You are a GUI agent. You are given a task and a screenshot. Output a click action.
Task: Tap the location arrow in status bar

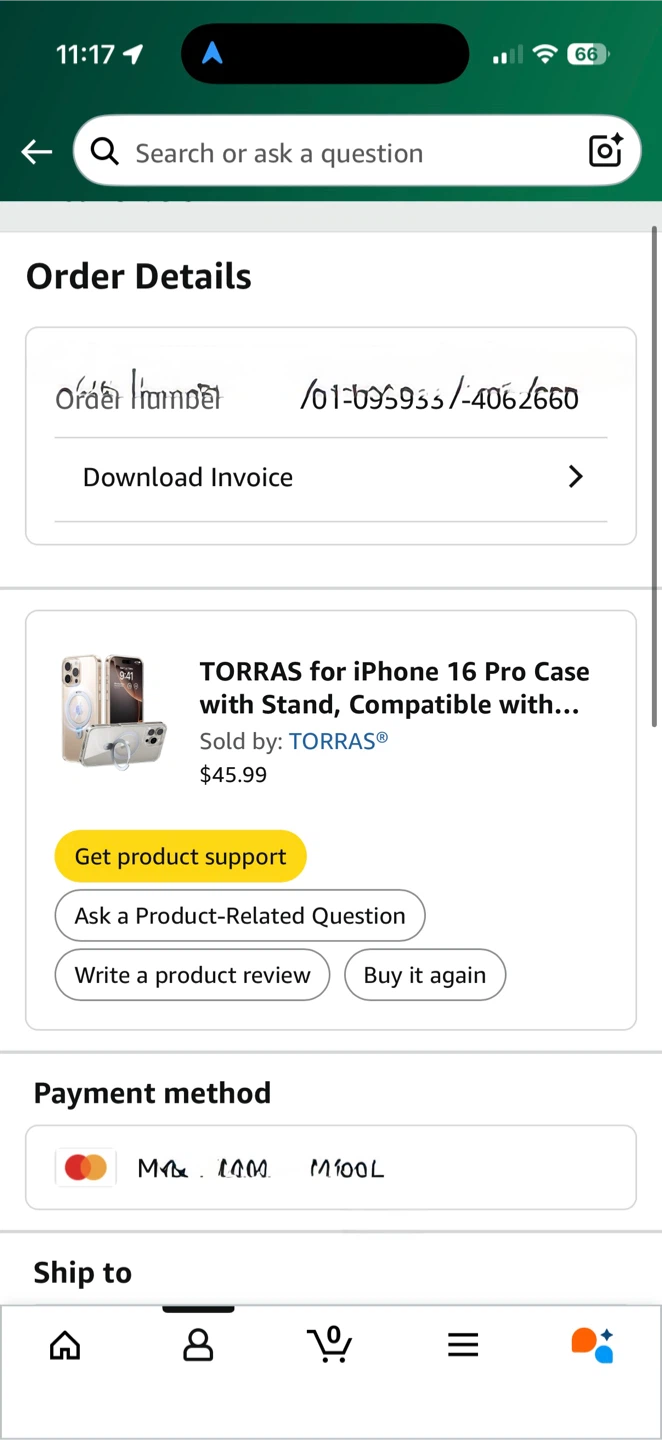133,54
